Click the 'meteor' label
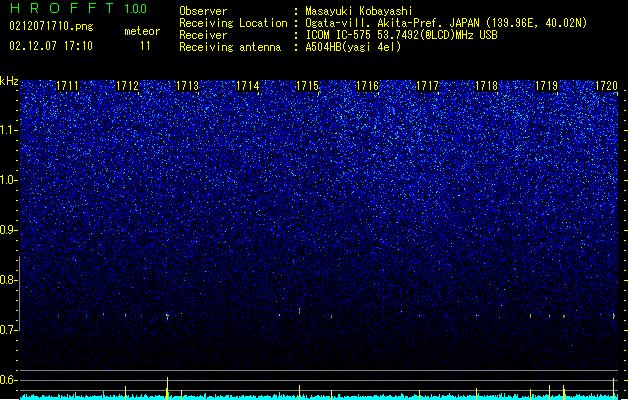Viewport: 629px width, 400px height. (142, 31)
